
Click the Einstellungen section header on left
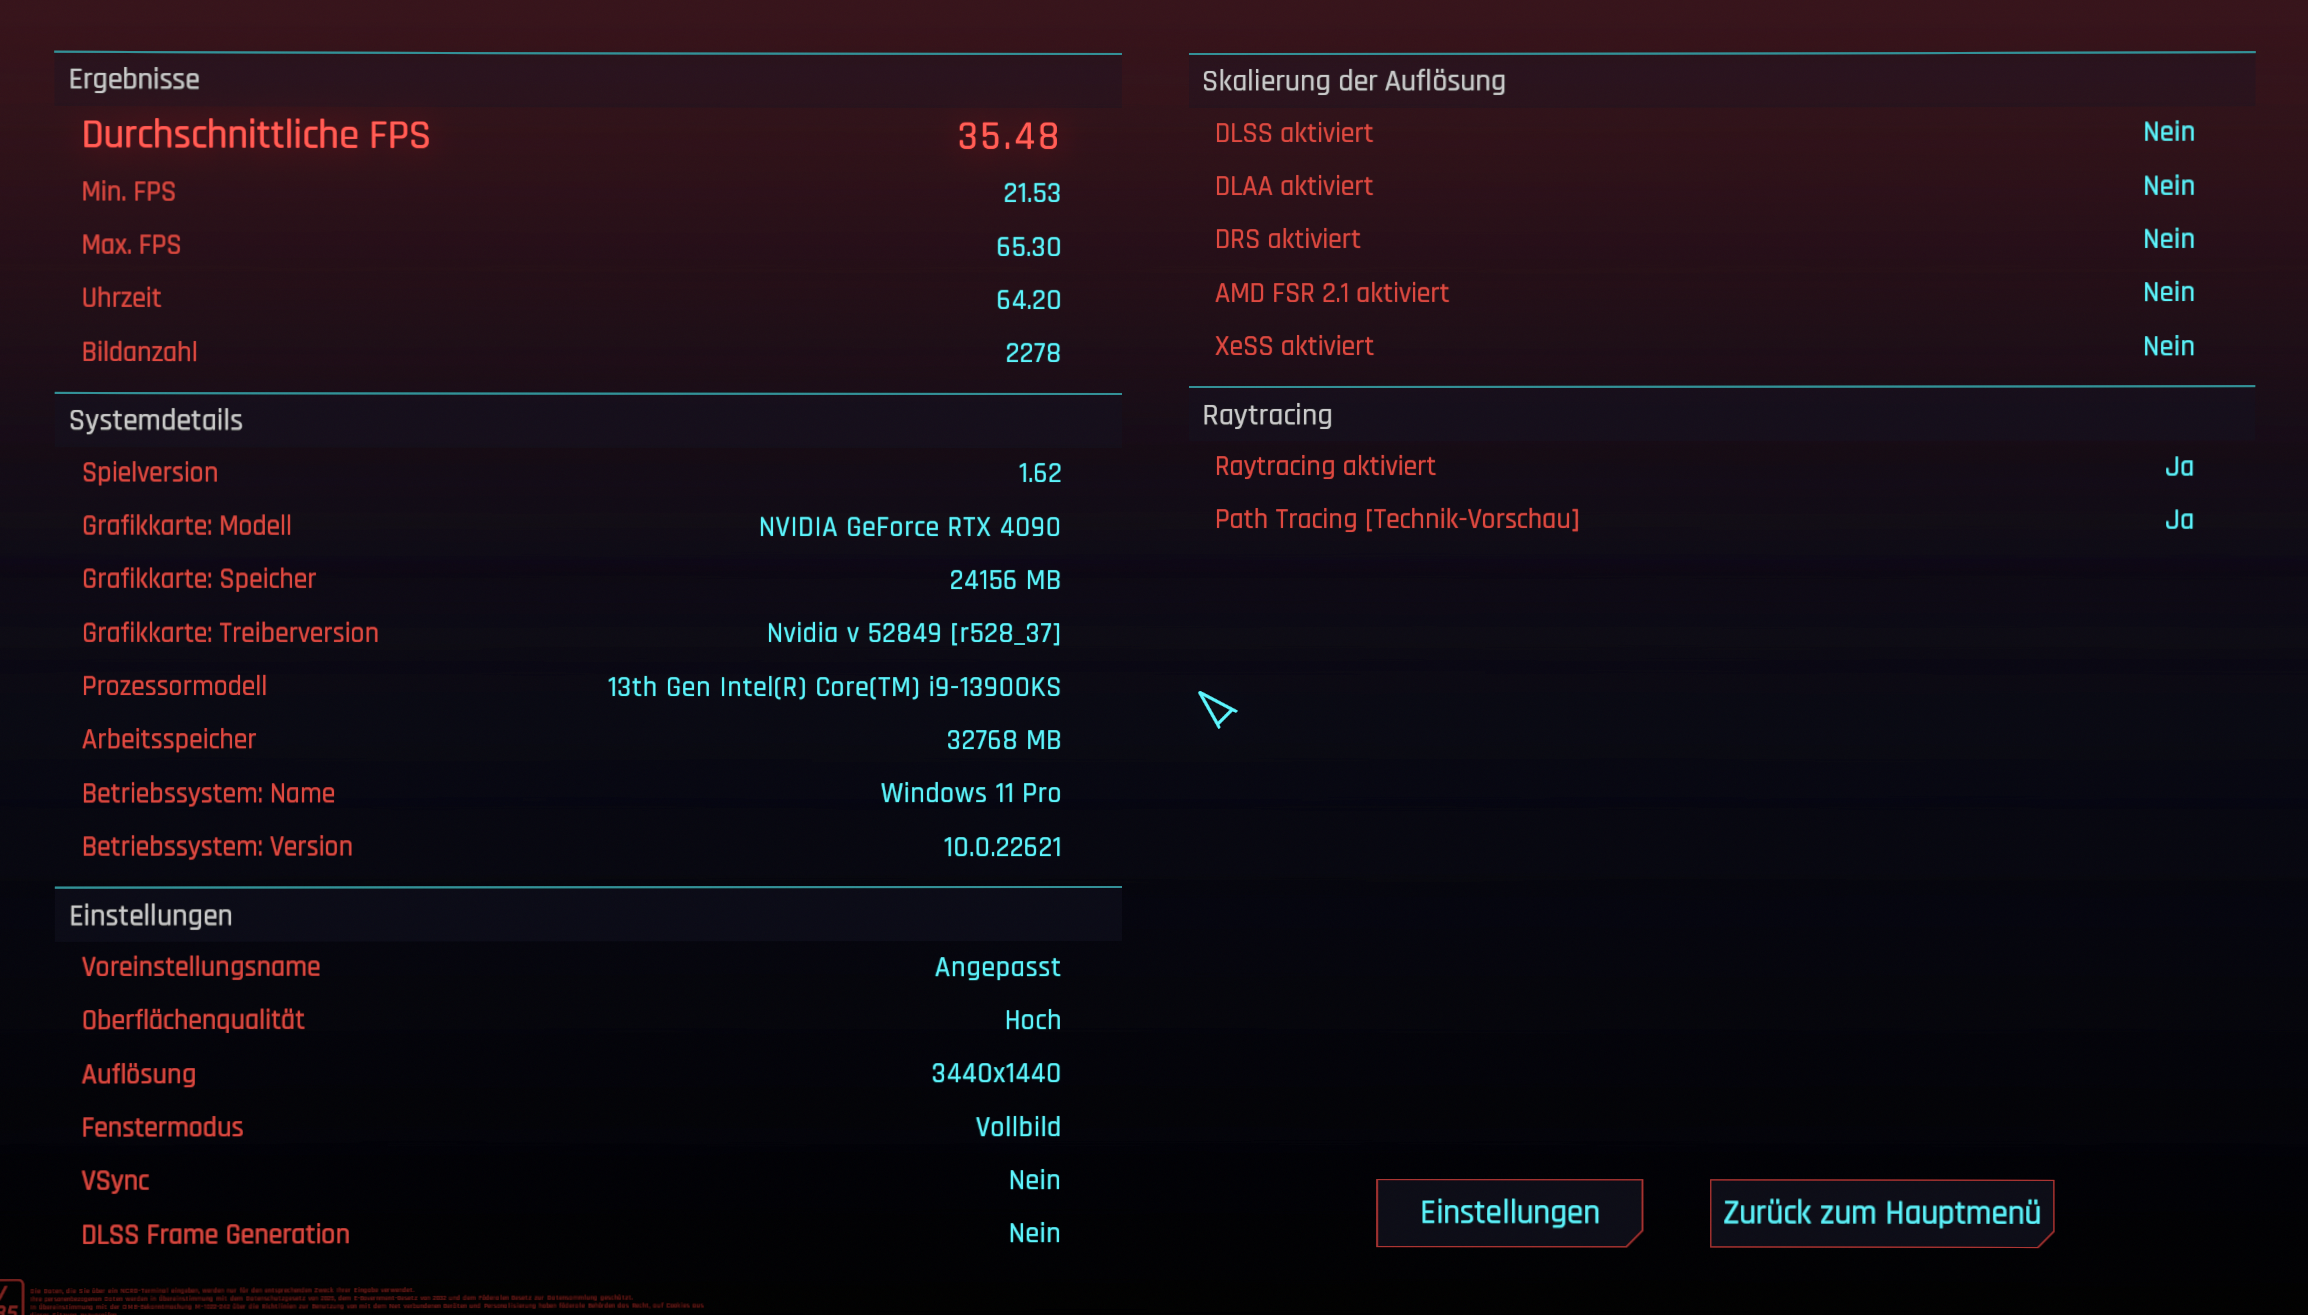click(x=151, y=915)
